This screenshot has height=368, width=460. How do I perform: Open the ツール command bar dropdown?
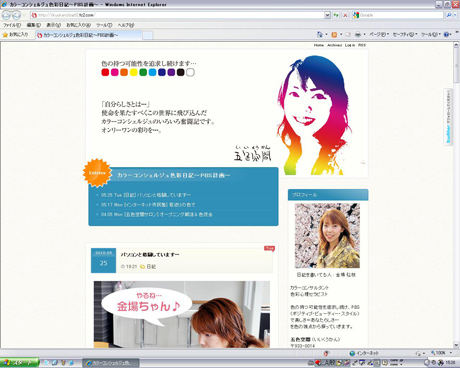[x=430, y=34]
